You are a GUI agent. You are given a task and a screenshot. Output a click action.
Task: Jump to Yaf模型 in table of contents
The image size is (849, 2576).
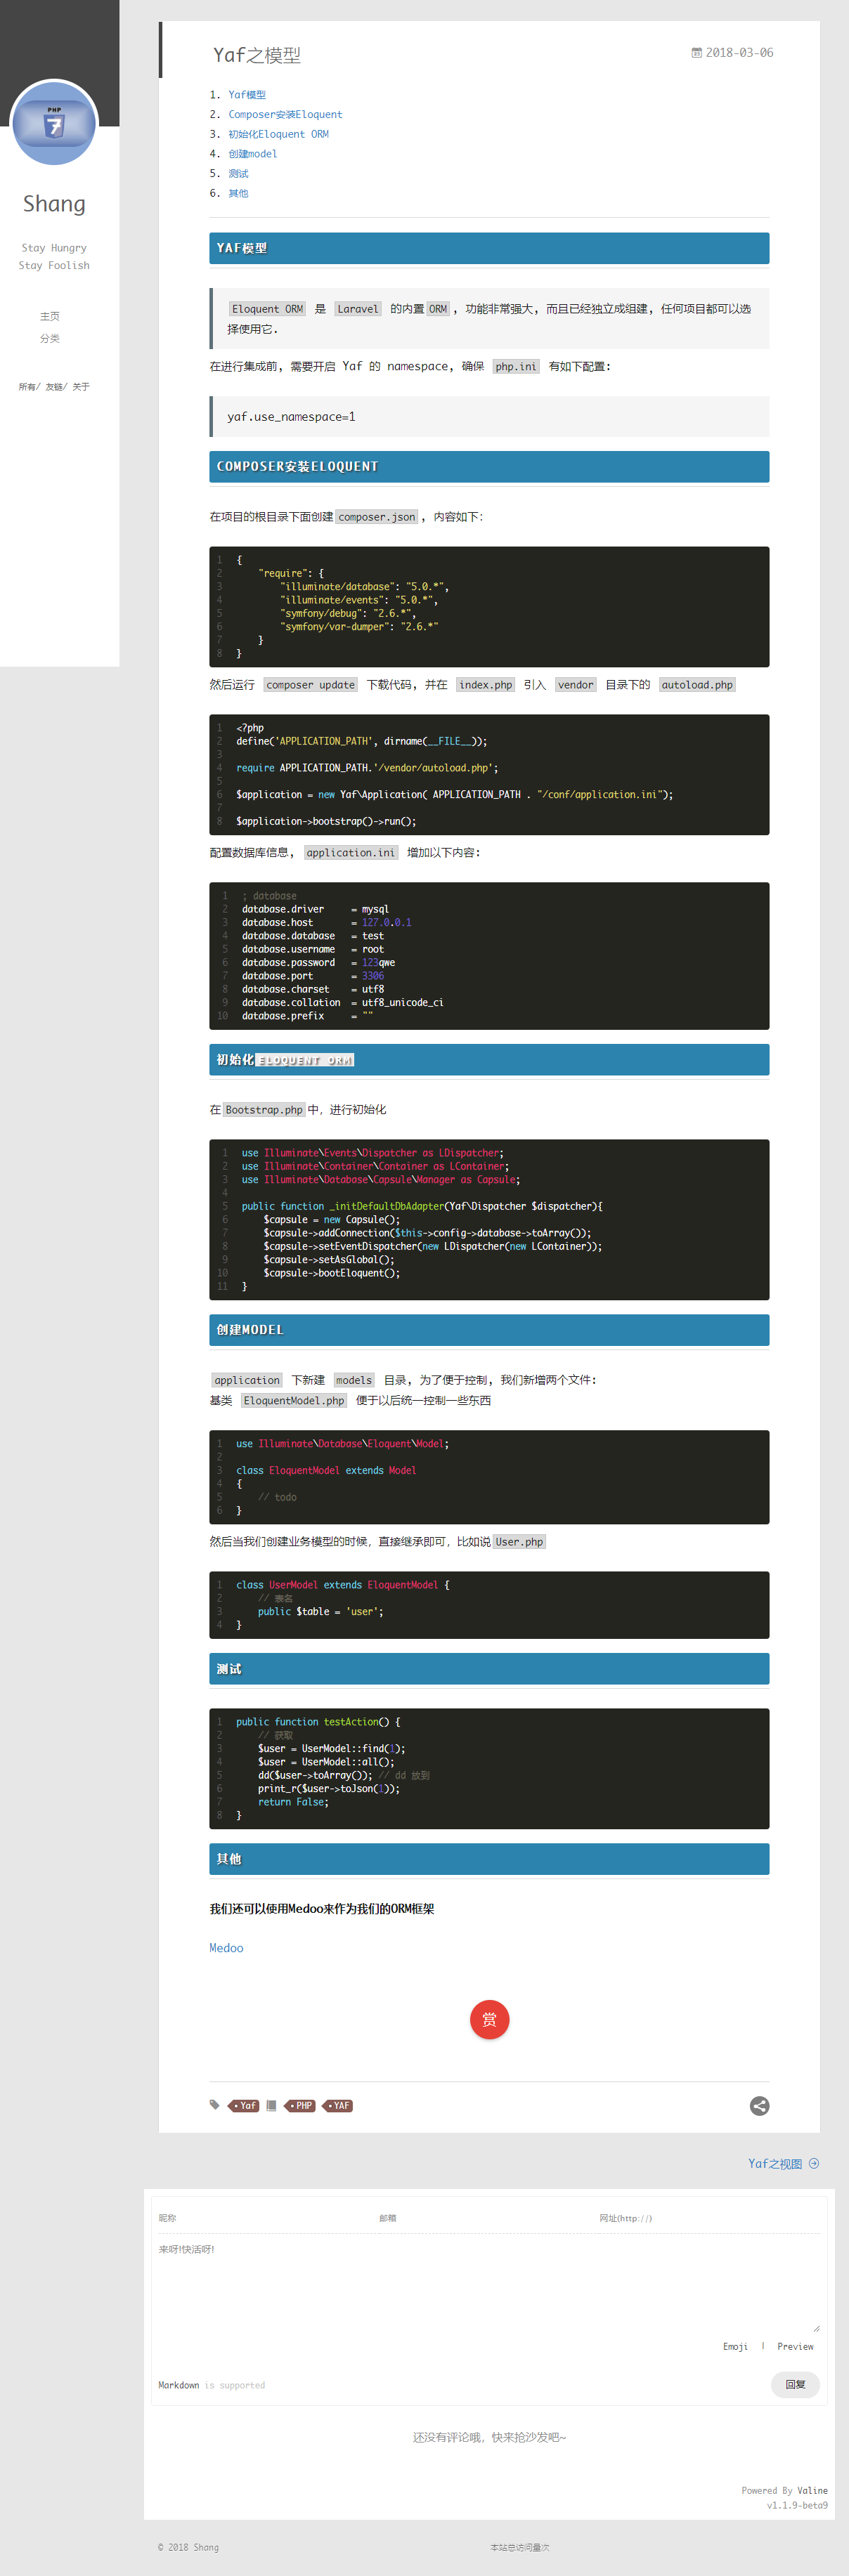pyautogui.click(x=247, y=95)
